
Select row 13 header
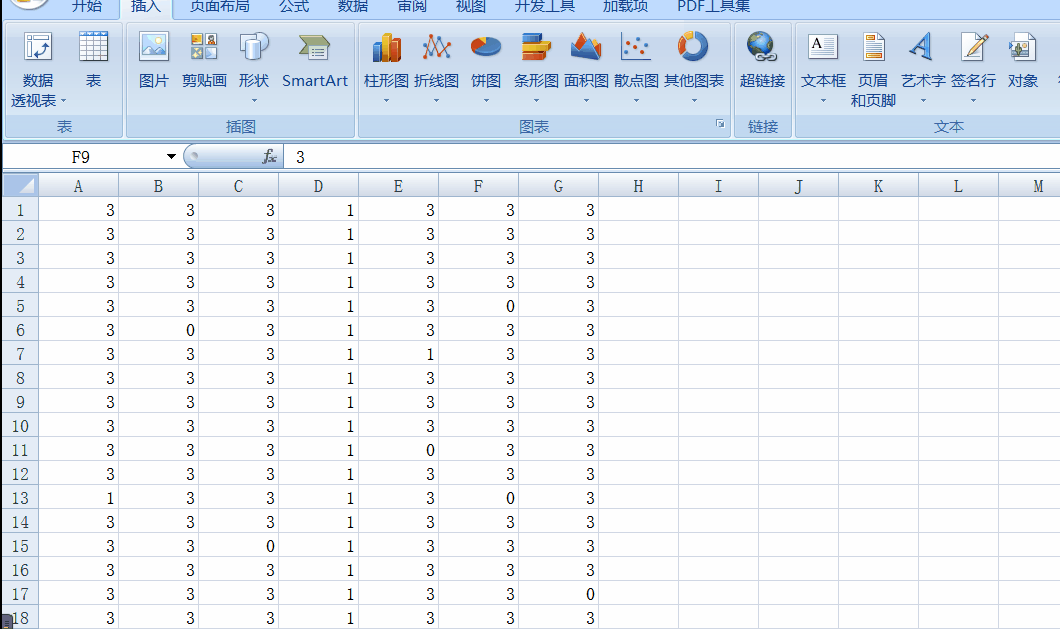[x=20, y=498]
